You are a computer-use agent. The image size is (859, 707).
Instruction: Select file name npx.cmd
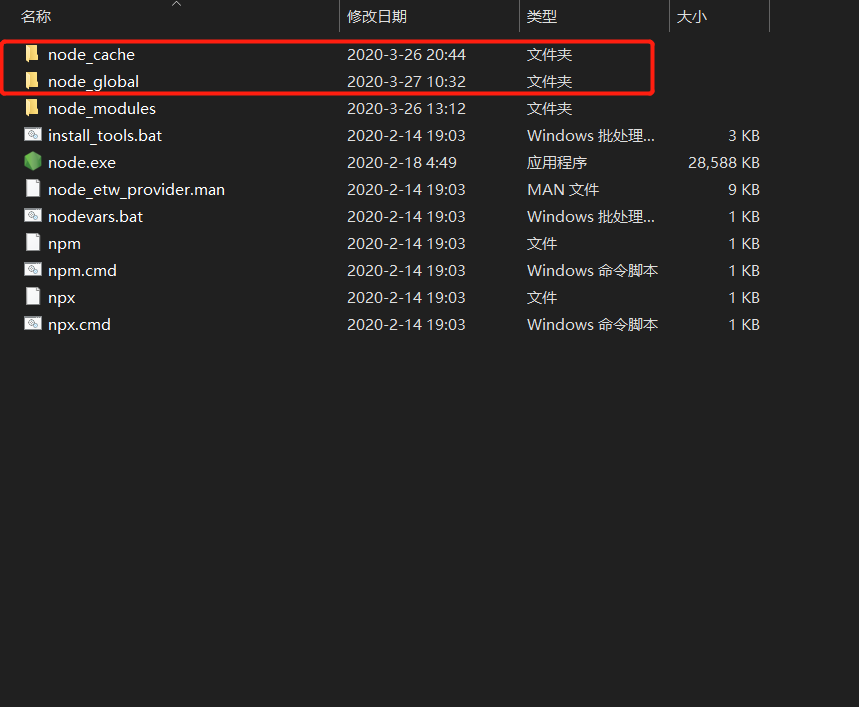tap(79, 325)
